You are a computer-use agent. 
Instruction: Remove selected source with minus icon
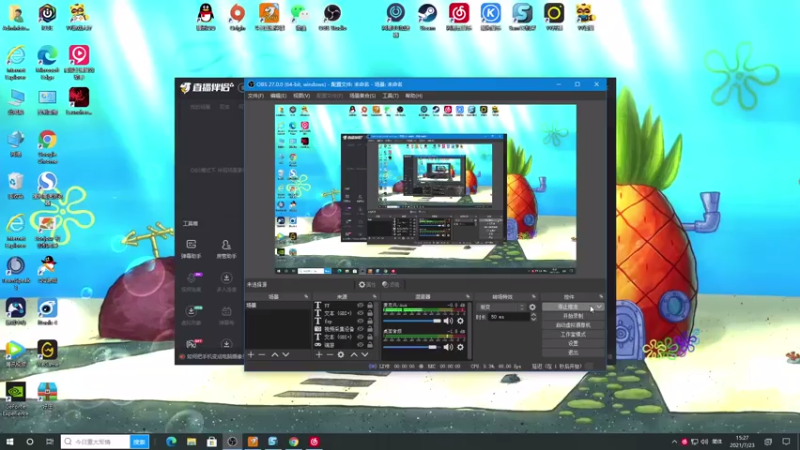click(330, 355)
